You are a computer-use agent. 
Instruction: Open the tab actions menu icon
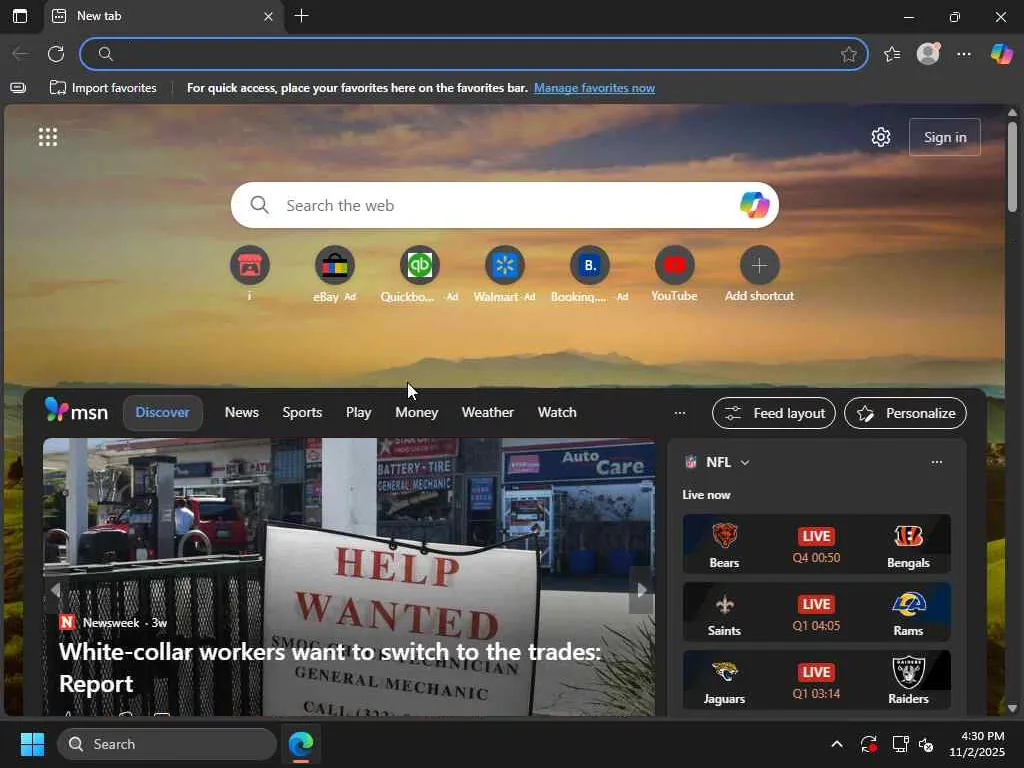(20, 16)
